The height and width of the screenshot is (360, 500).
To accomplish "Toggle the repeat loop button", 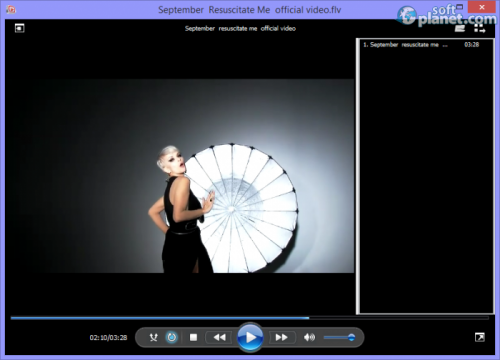I will [172, 338].
